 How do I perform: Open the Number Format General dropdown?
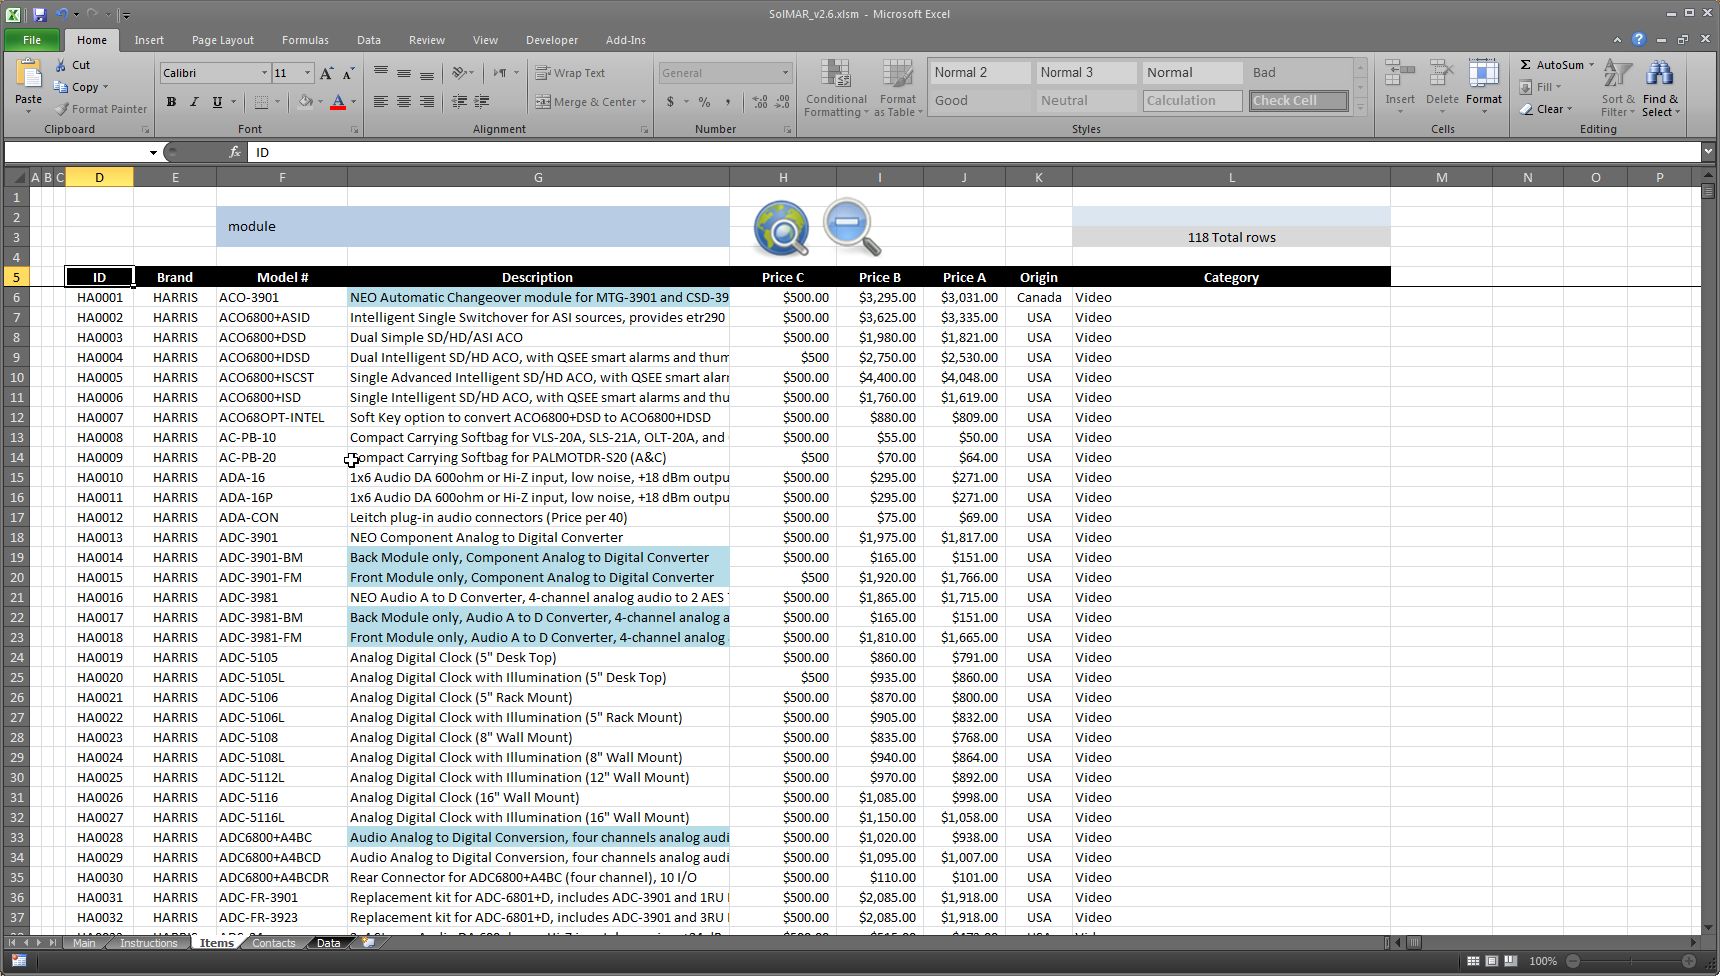click(785, 73)
